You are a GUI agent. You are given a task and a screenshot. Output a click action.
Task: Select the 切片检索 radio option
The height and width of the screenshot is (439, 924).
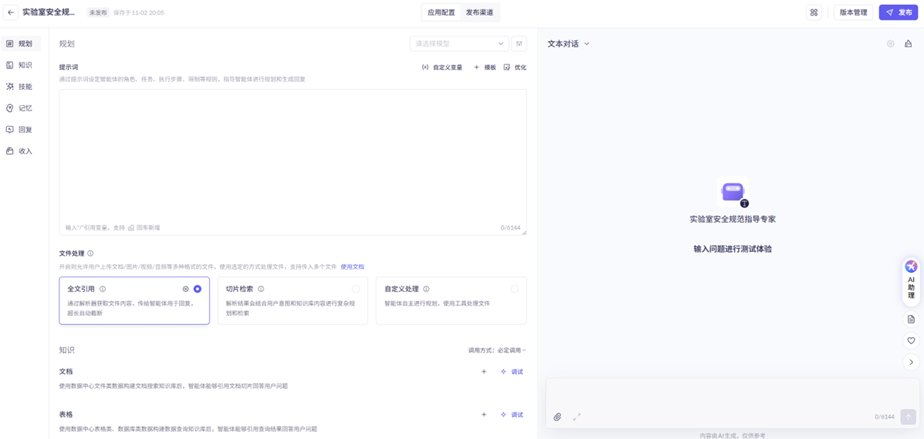click(x=355, y=289)
